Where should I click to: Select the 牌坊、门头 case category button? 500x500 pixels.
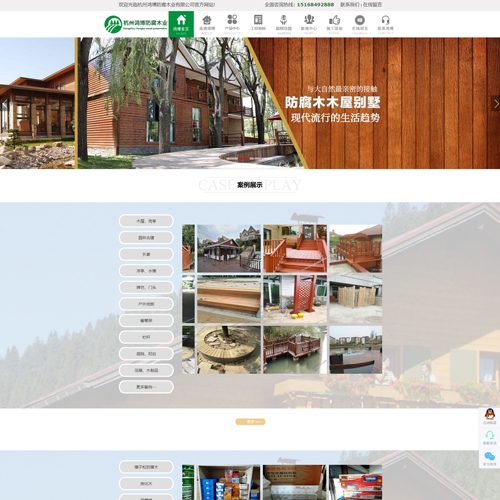146,287
